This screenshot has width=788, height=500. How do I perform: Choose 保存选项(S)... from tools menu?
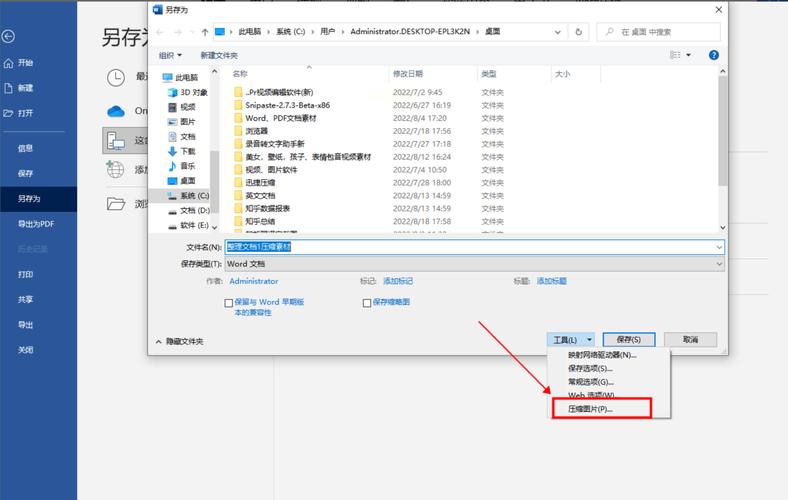(x=590, y=368)
